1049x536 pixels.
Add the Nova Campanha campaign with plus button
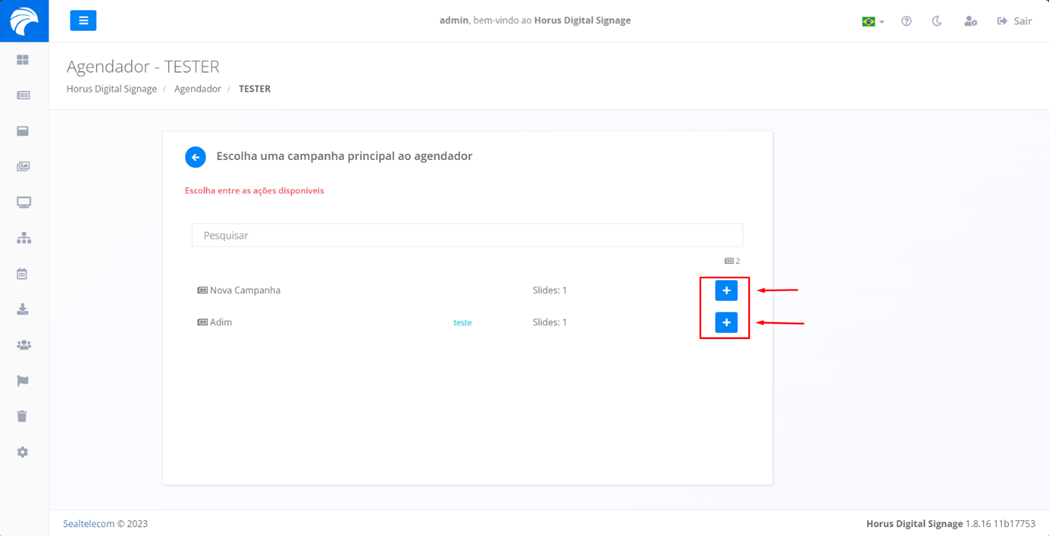pyautogui.click(x=726, y=290)
